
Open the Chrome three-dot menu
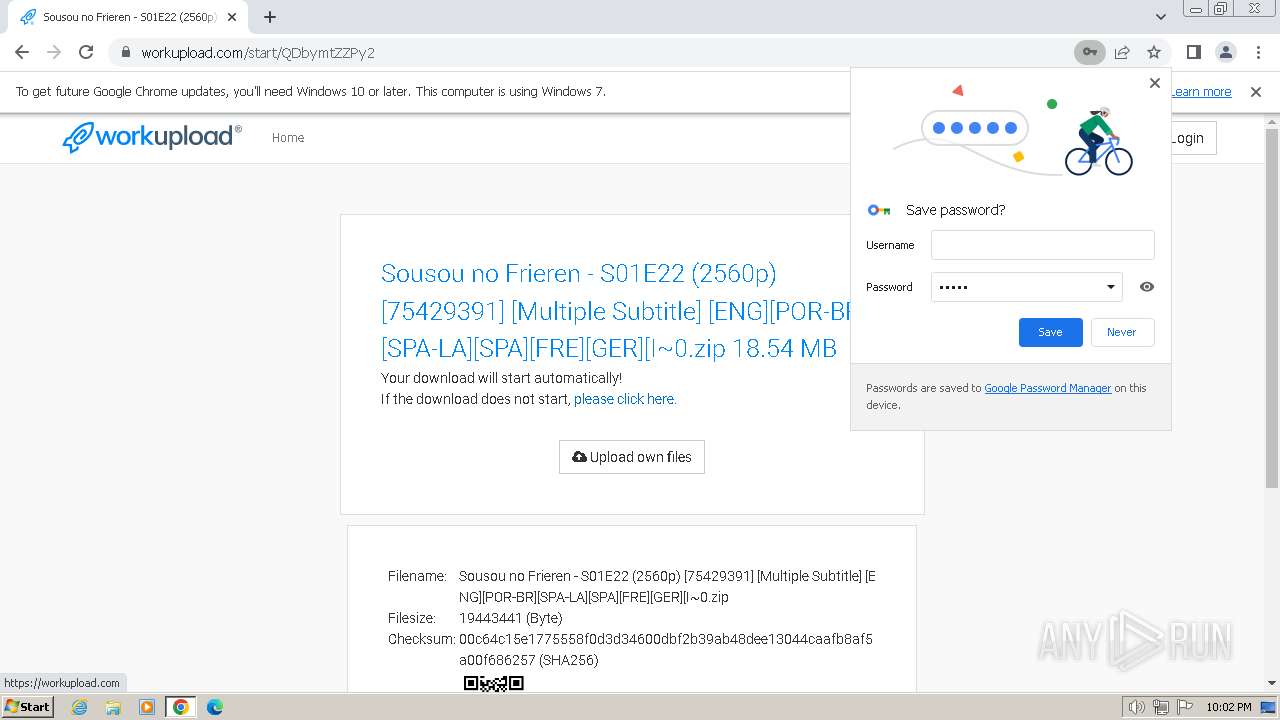1258,52
